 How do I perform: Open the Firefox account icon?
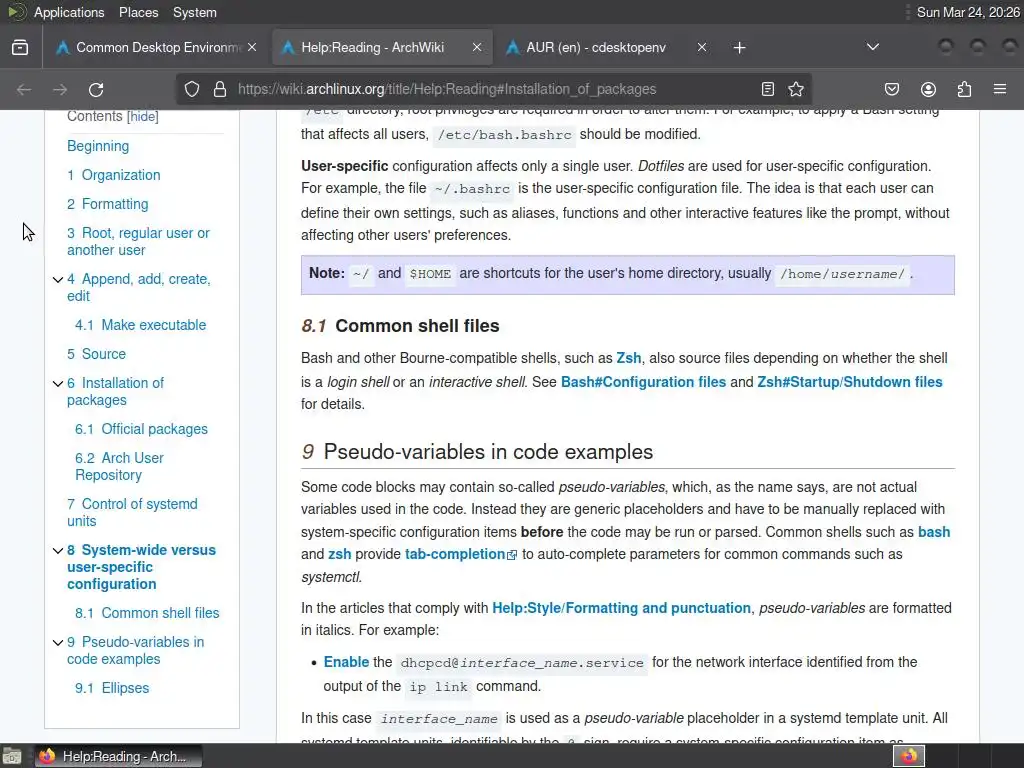pyautogui.click(x=928, y=89)
